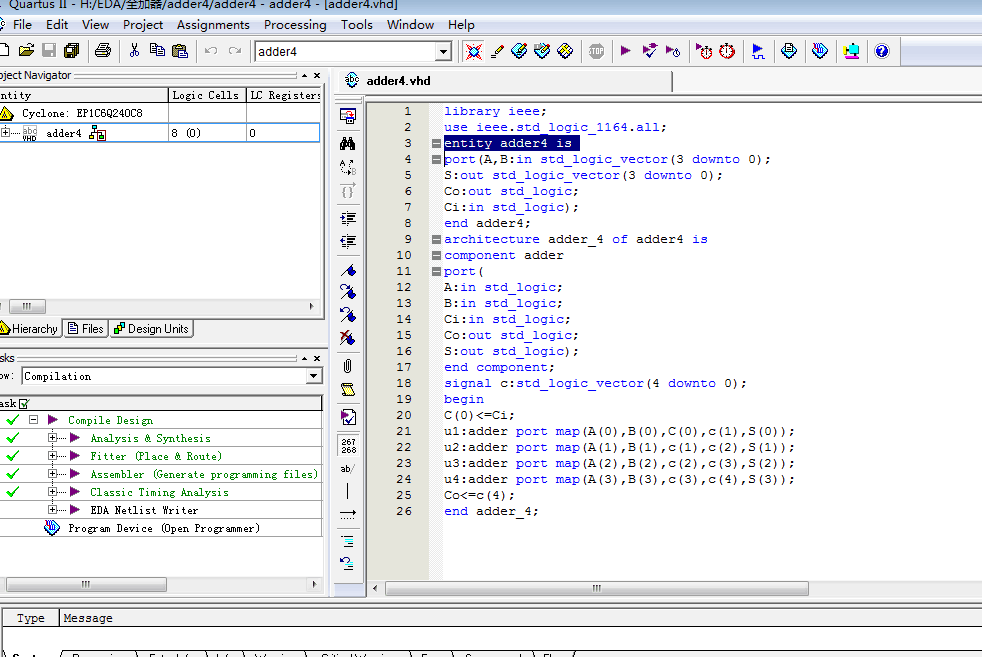Open the compilation report toolbar icon
Viewport: 982px width, 657px height.
[789, 51]
